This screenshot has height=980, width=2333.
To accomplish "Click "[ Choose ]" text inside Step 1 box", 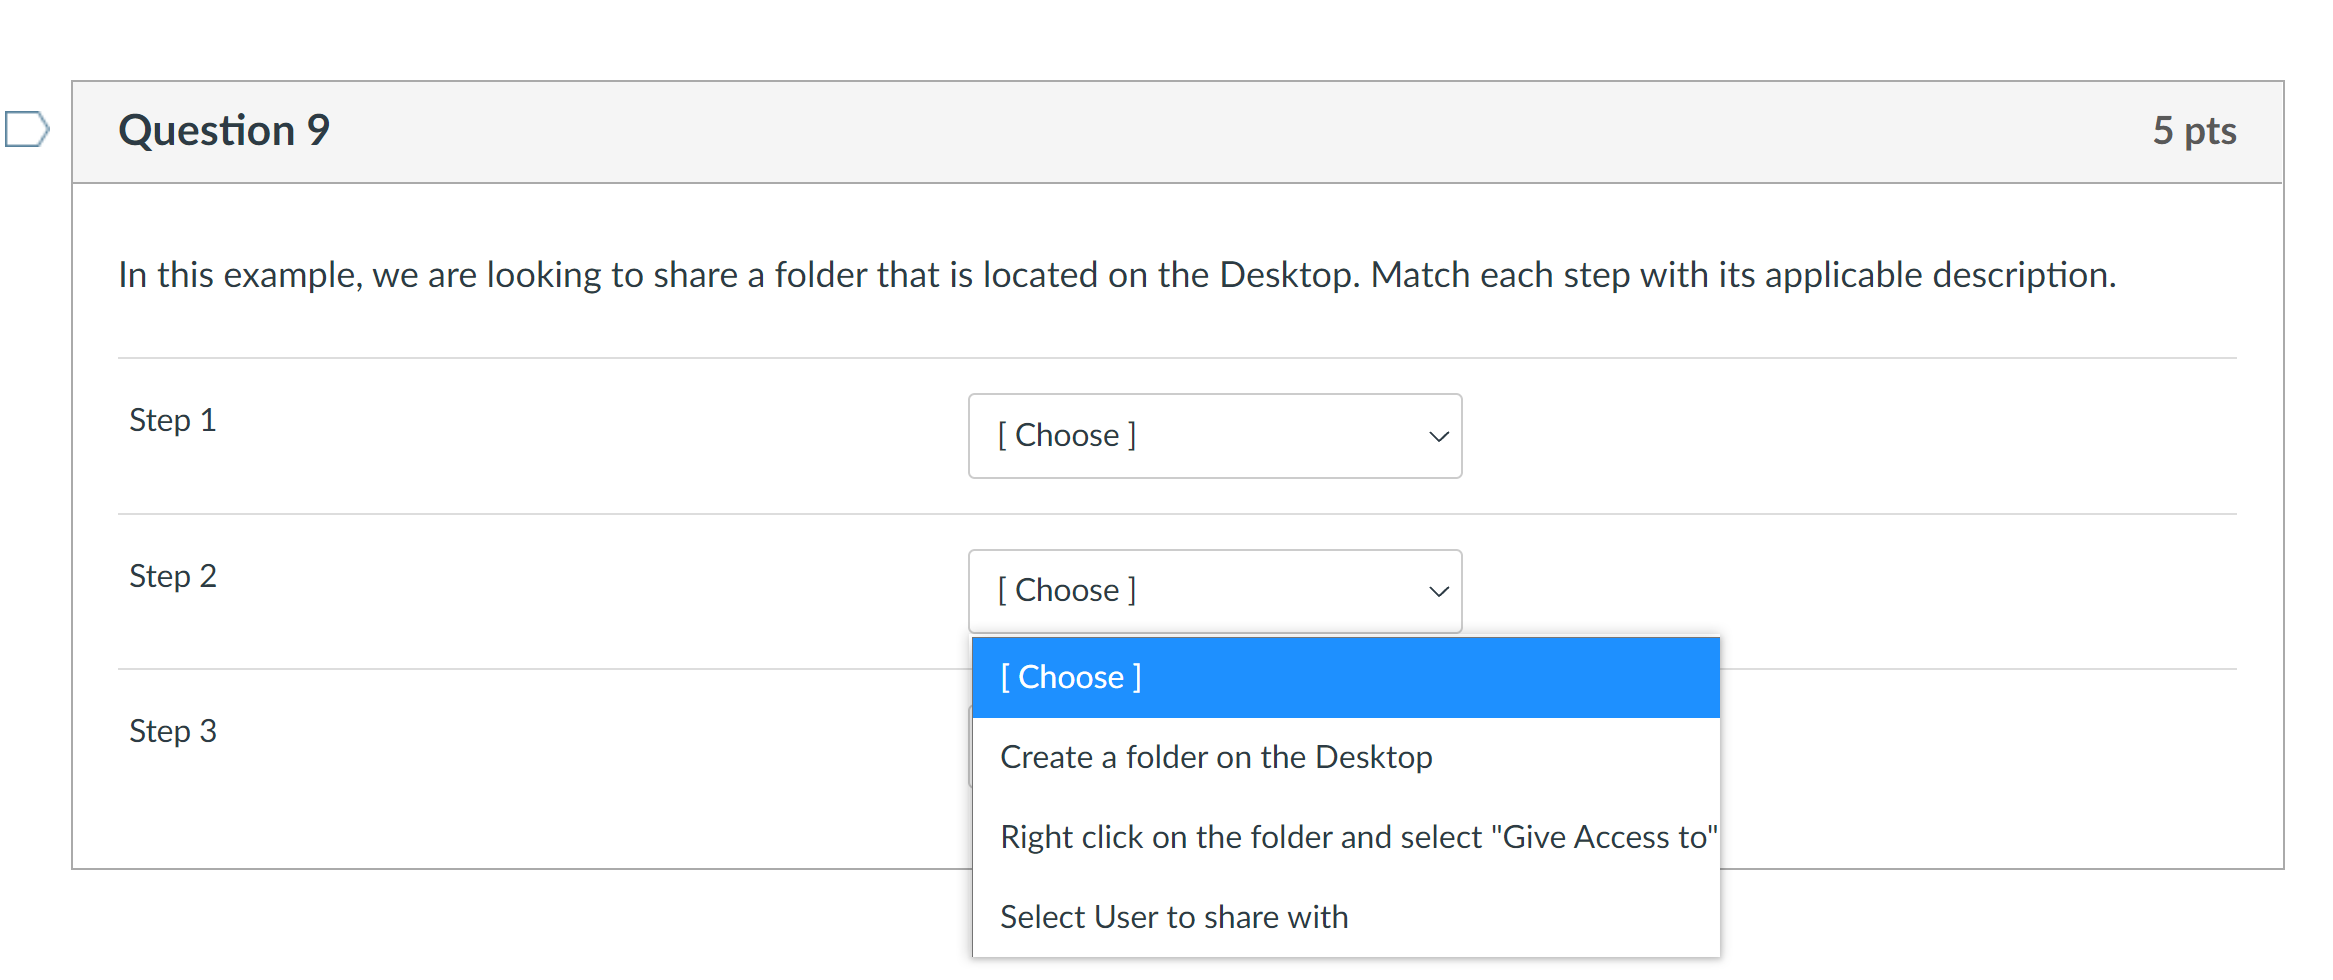I will click(1067, 436).
